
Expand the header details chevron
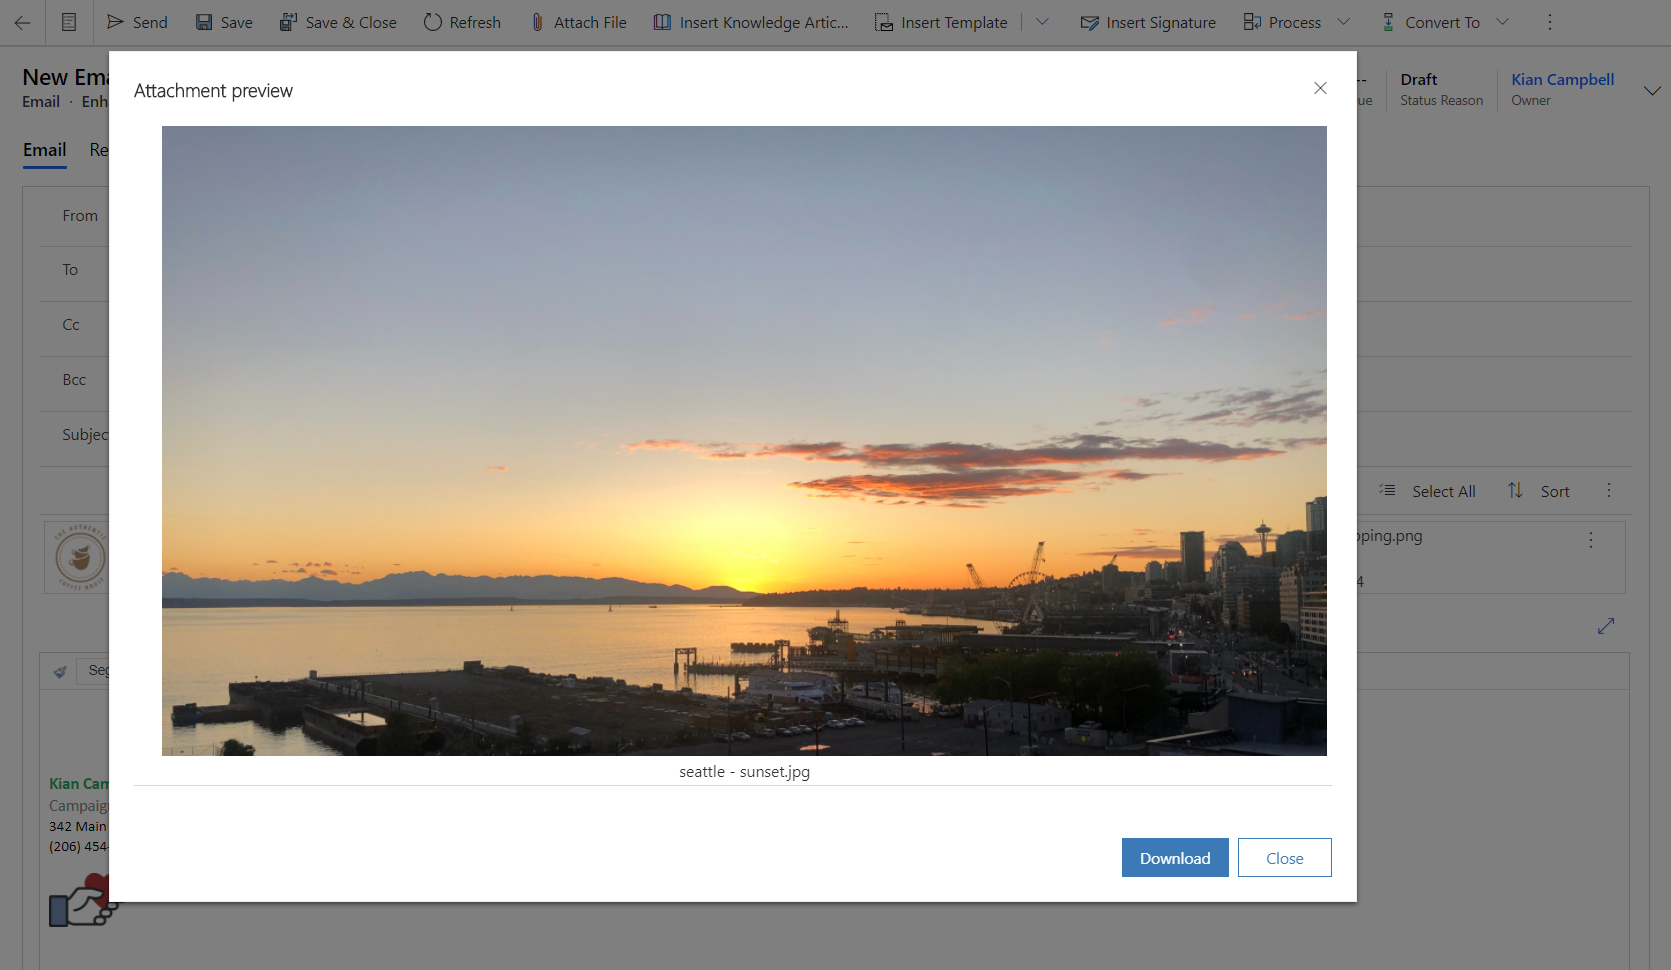point(1652,91)
